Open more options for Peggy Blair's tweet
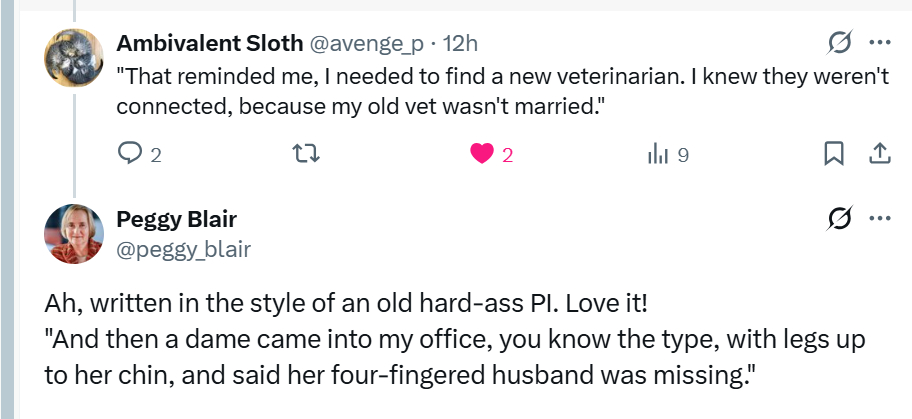This screenshot has height=419, width=912. (880, 218)
